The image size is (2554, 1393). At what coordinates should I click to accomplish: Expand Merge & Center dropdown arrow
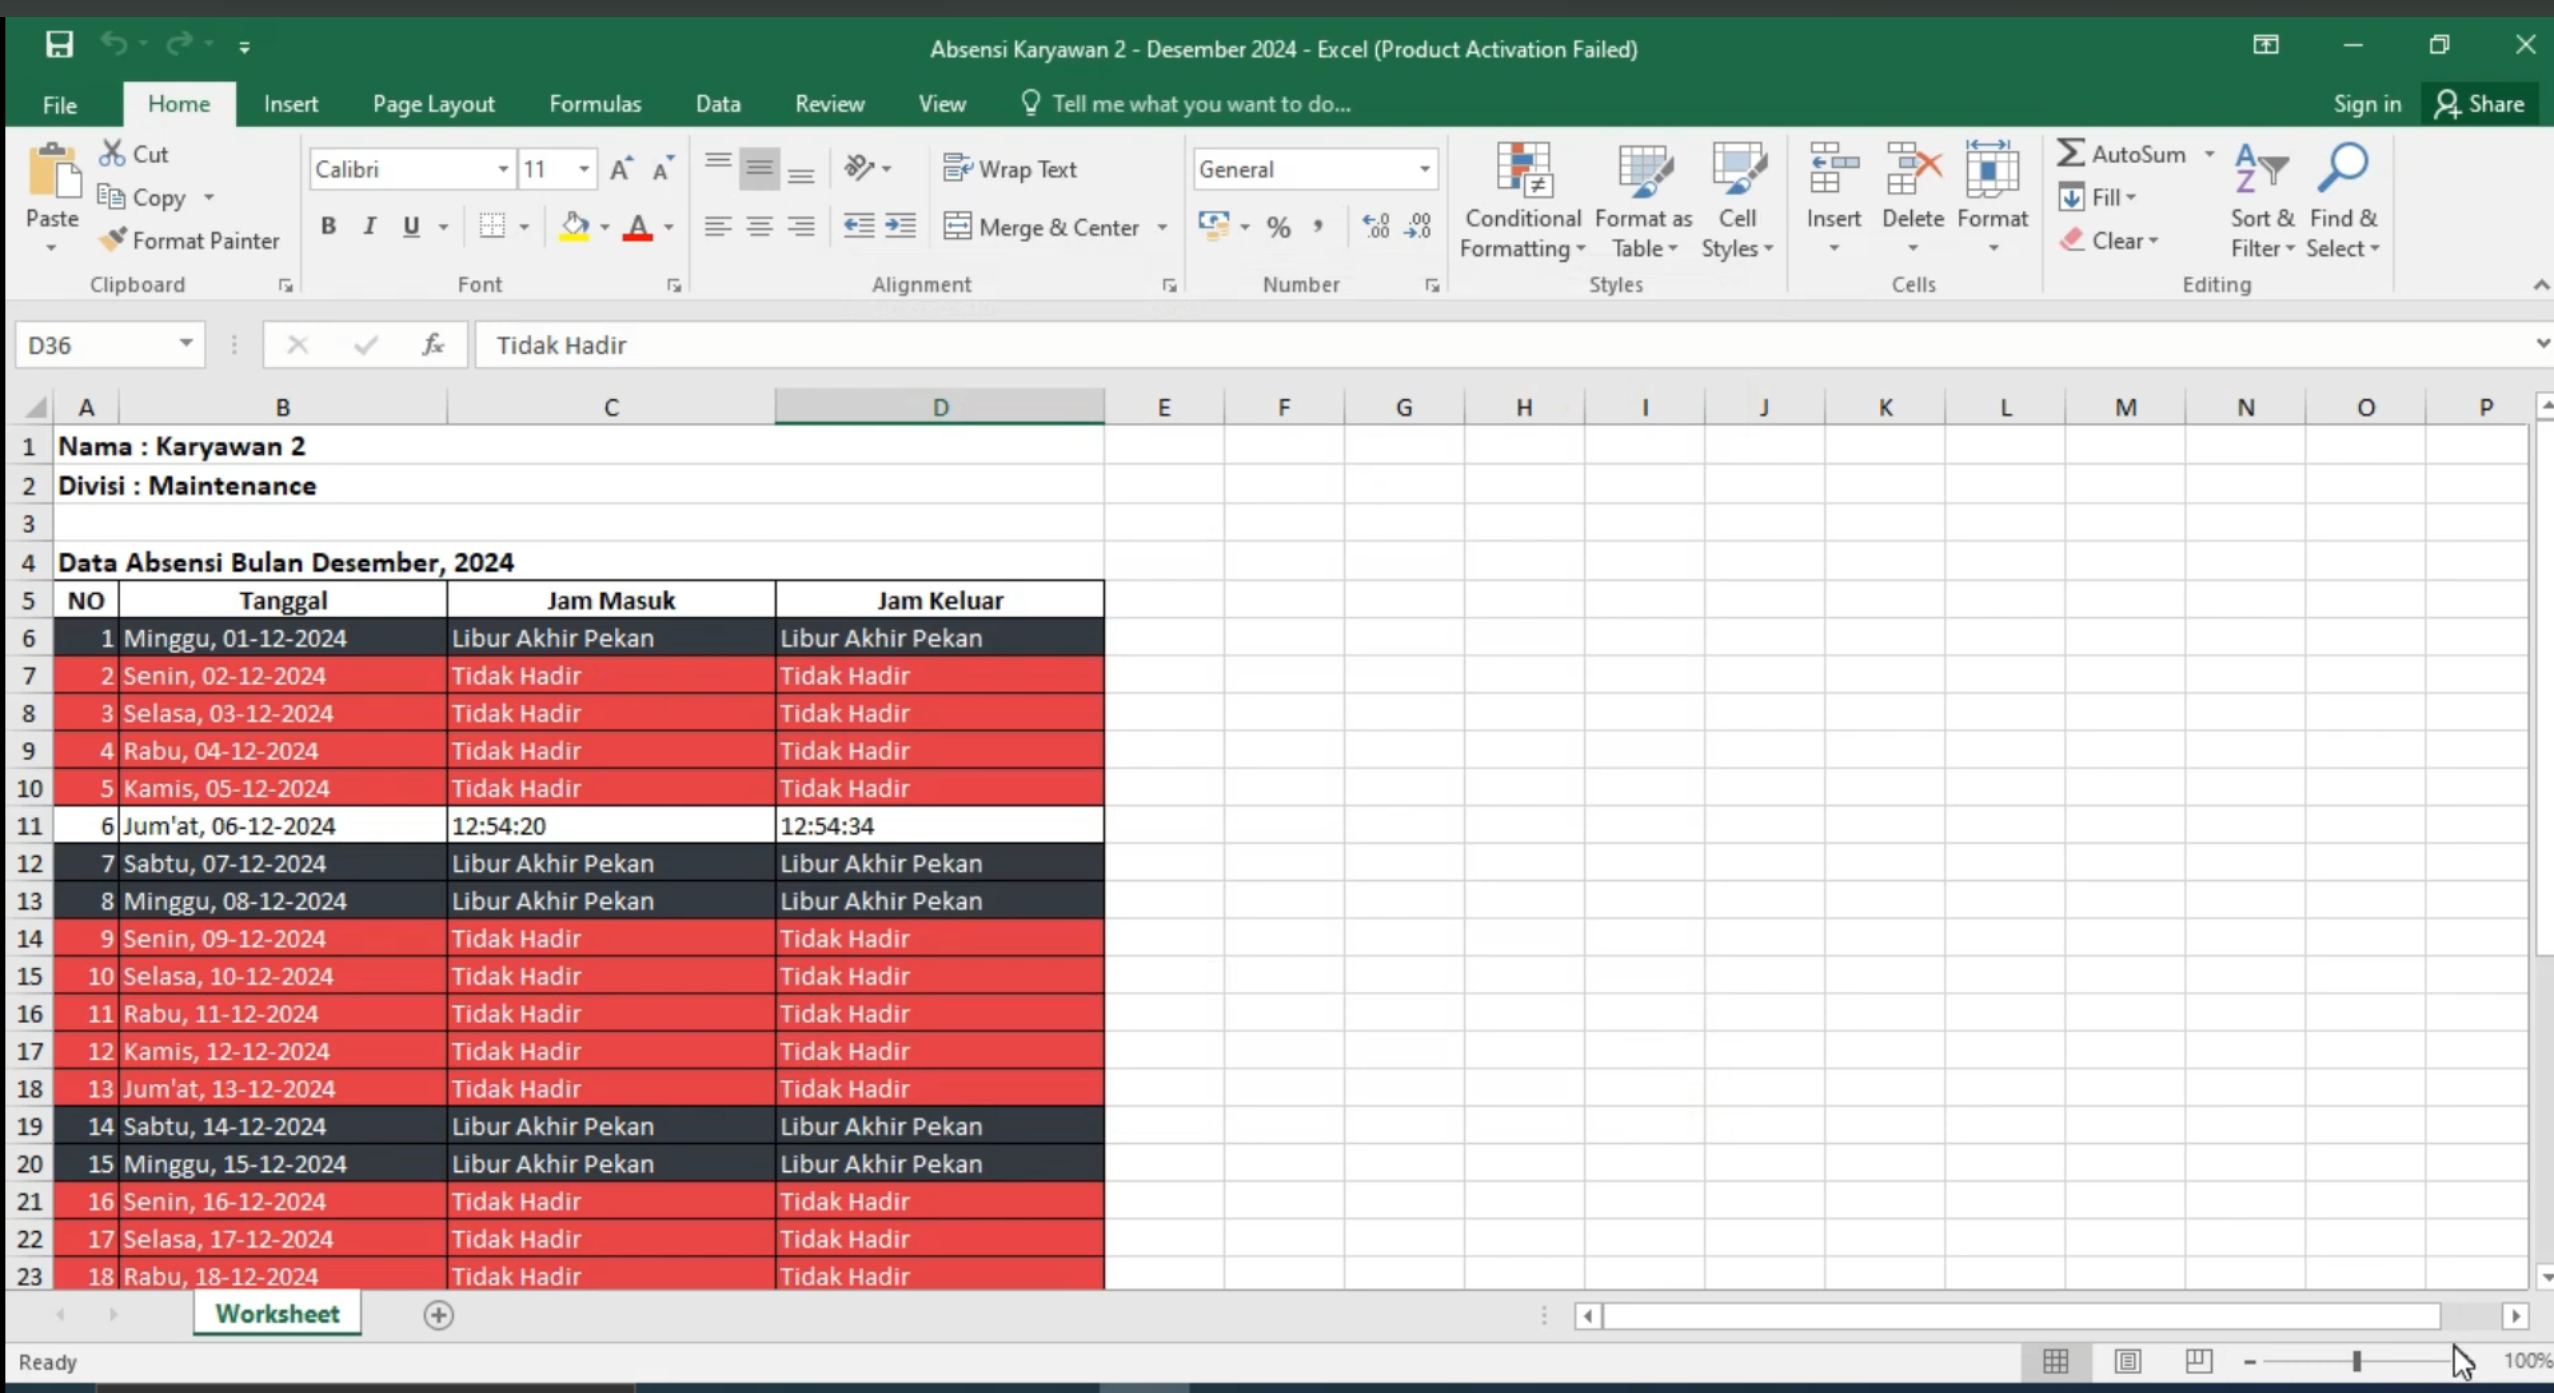point(1162,227)
